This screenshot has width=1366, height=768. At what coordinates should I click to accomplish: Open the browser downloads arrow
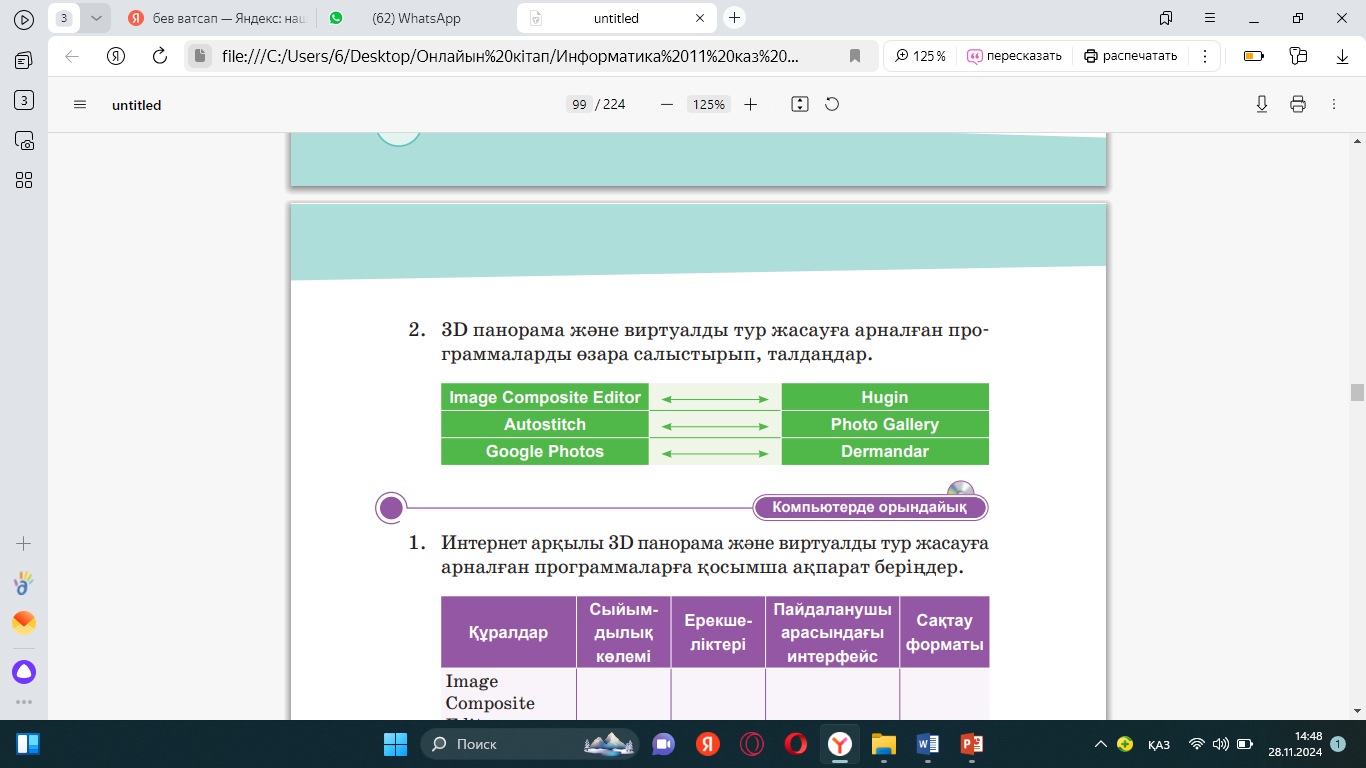tap(1343, 56)
